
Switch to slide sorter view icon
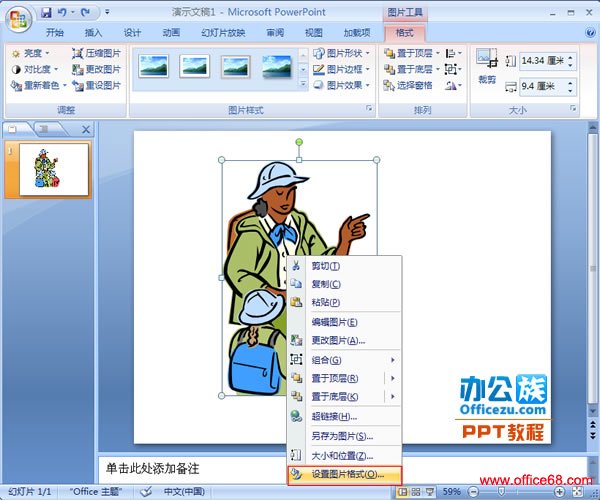416,492
